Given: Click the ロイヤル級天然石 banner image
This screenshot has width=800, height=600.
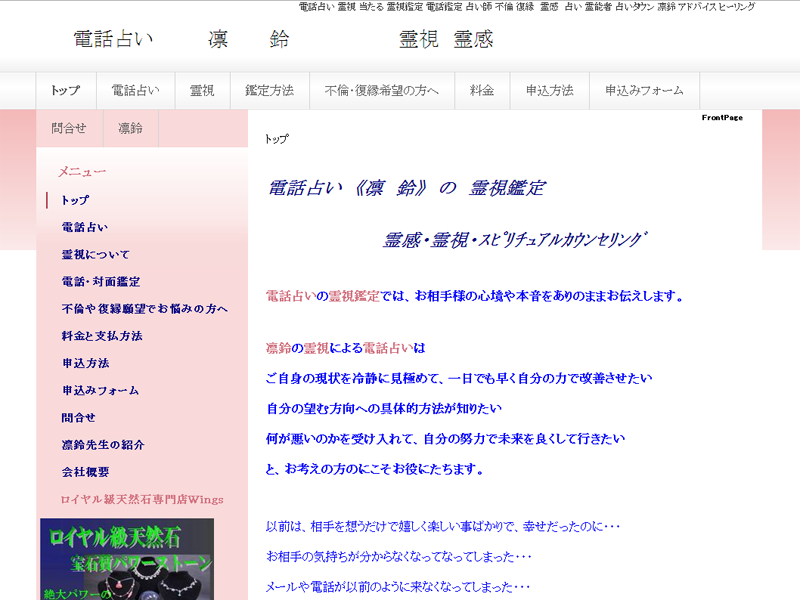Looking at the screenshot, I should (127, 559).
